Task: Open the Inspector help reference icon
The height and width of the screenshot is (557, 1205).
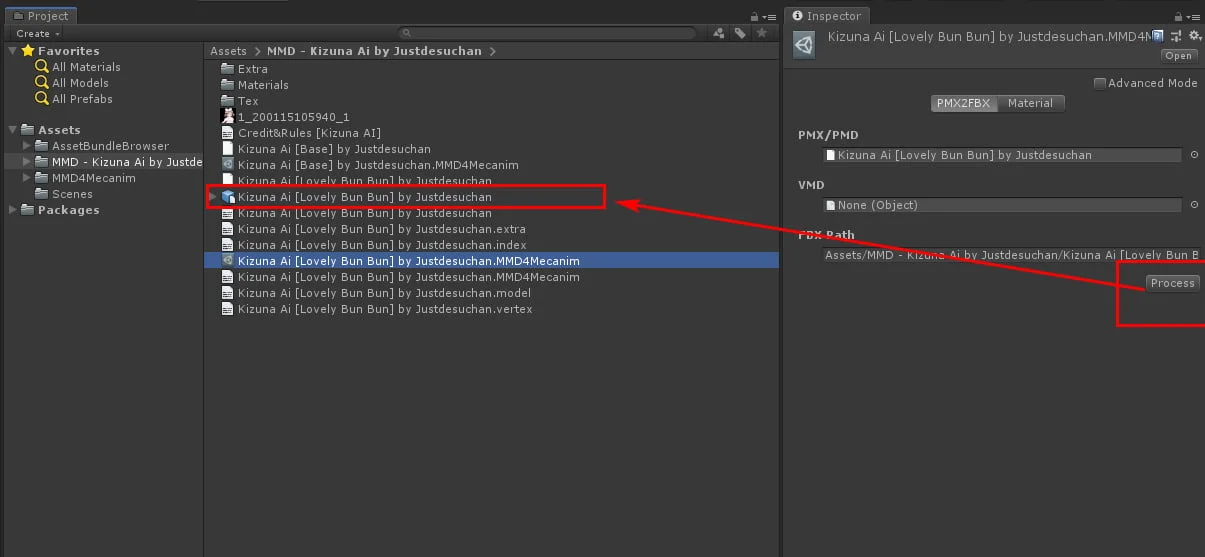Action: pyautogui.click(x=1158, y=36)
